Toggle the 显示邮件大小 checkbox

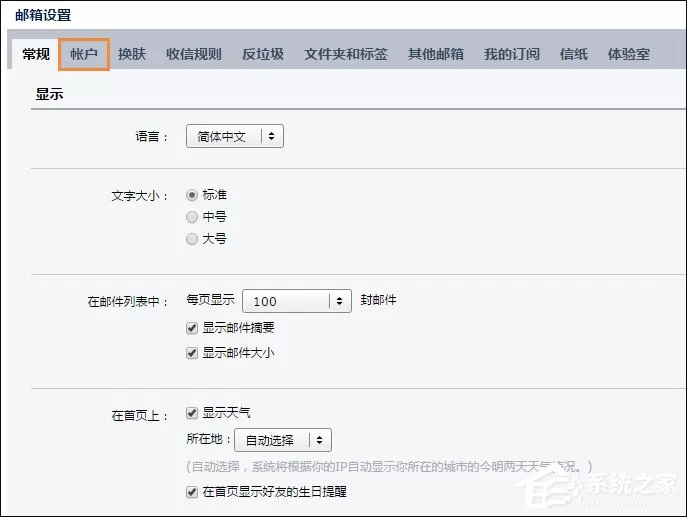[x=192, y=353]
